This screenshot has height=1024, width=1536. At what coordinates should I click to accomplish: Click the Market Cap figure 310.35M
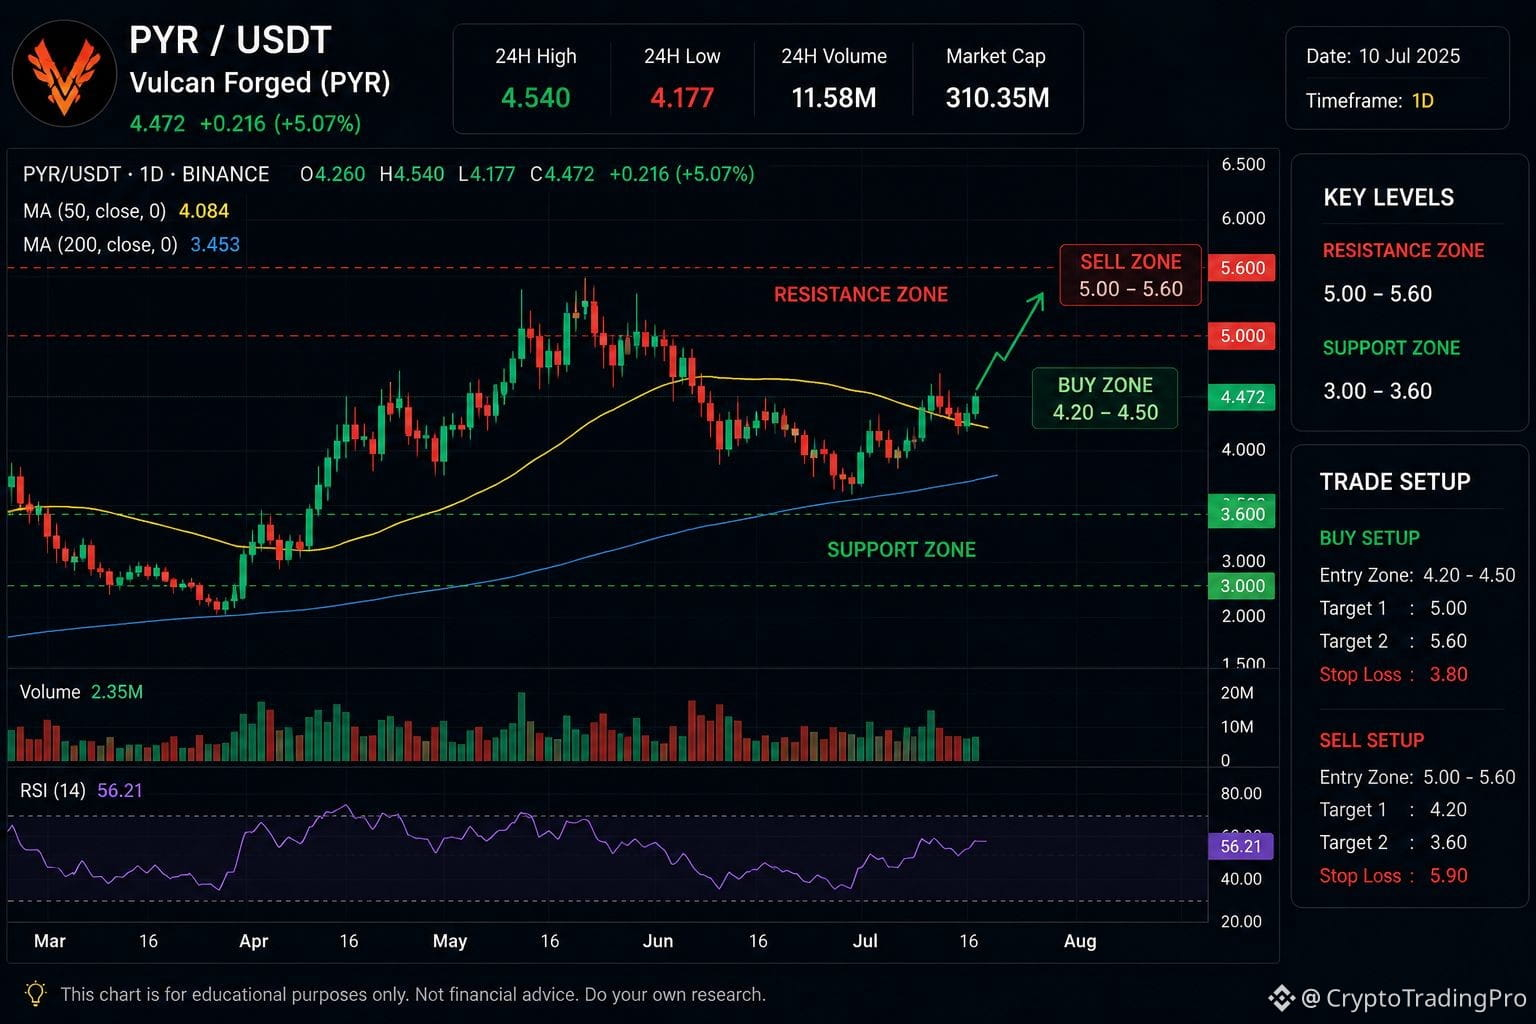tap(997, 98)
